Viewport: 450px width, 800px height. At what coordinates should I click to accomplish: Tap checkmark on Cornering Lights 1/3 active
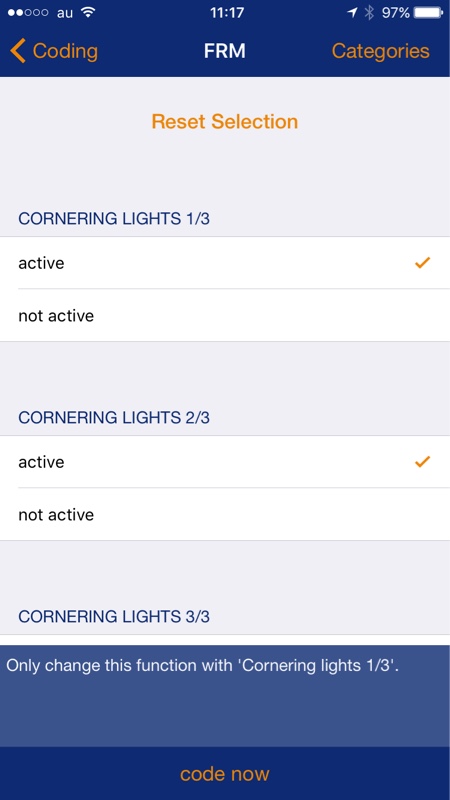pos(422,263)
